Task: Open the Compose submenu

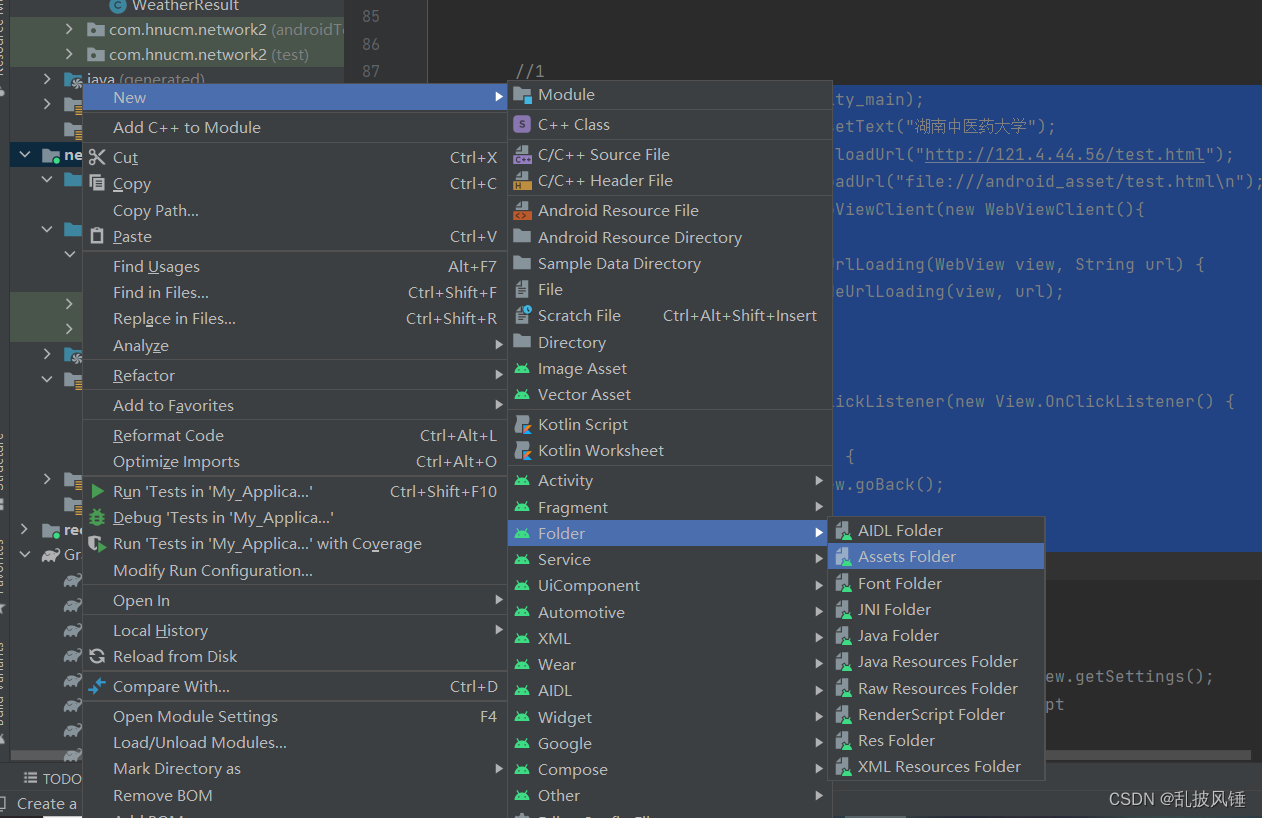Action: tap(670, 770)
